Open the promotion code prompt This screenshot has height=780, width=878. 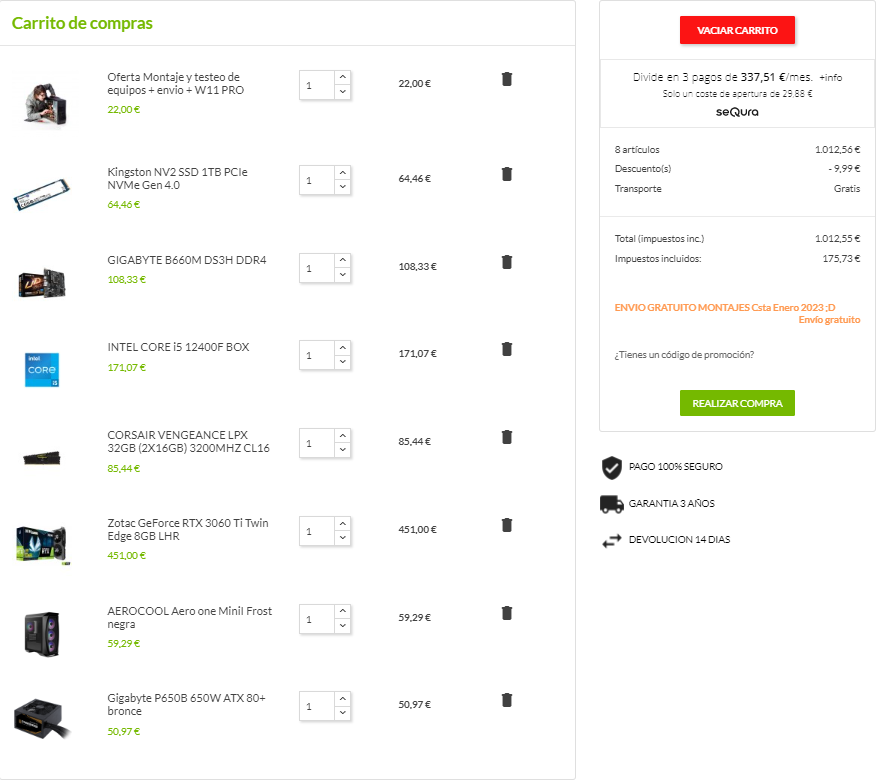click(x=684, y=355)
